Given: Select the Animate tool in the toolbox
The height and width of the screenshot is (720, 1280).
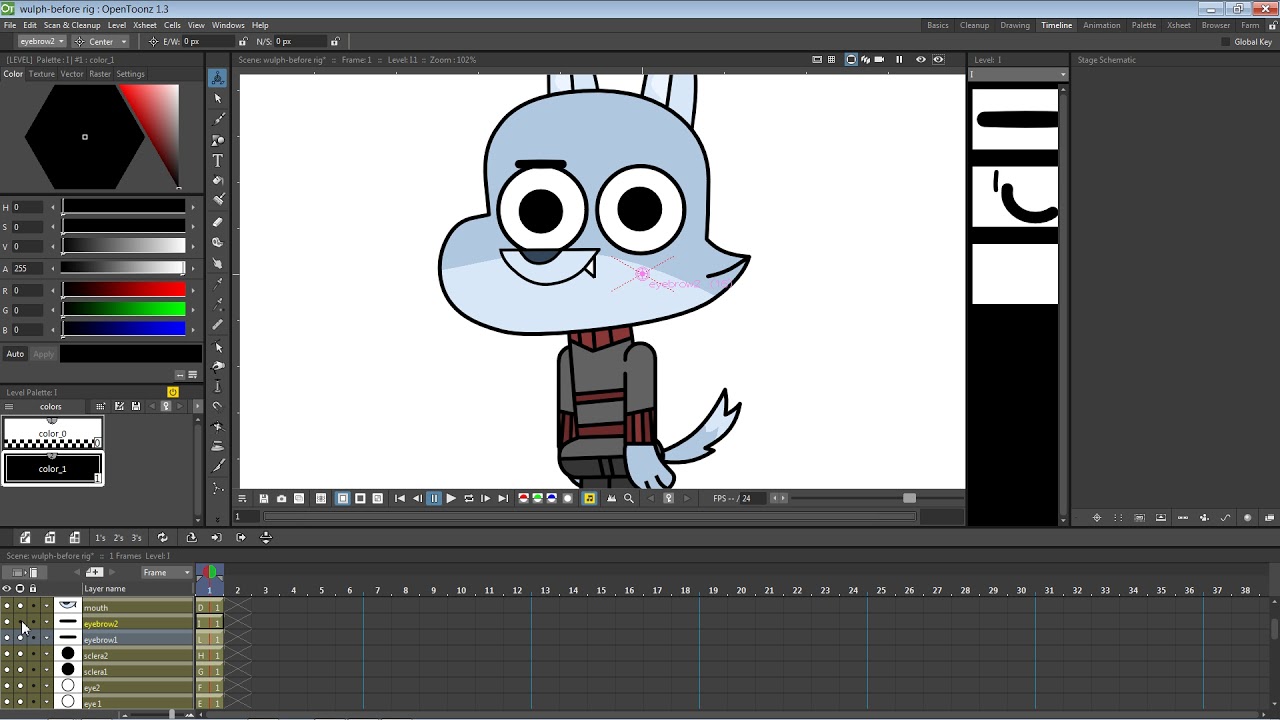Looking at the screenshot, I should point(217,78).
